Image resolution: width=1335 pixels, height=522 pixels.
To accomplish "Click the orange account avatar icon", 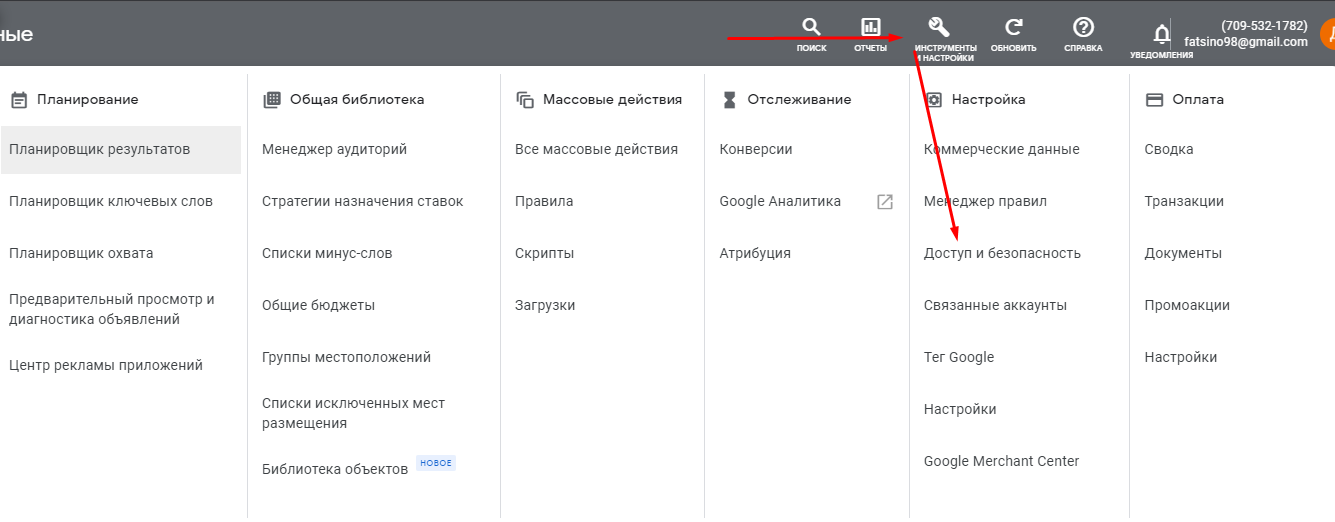I will point(1326,33).
